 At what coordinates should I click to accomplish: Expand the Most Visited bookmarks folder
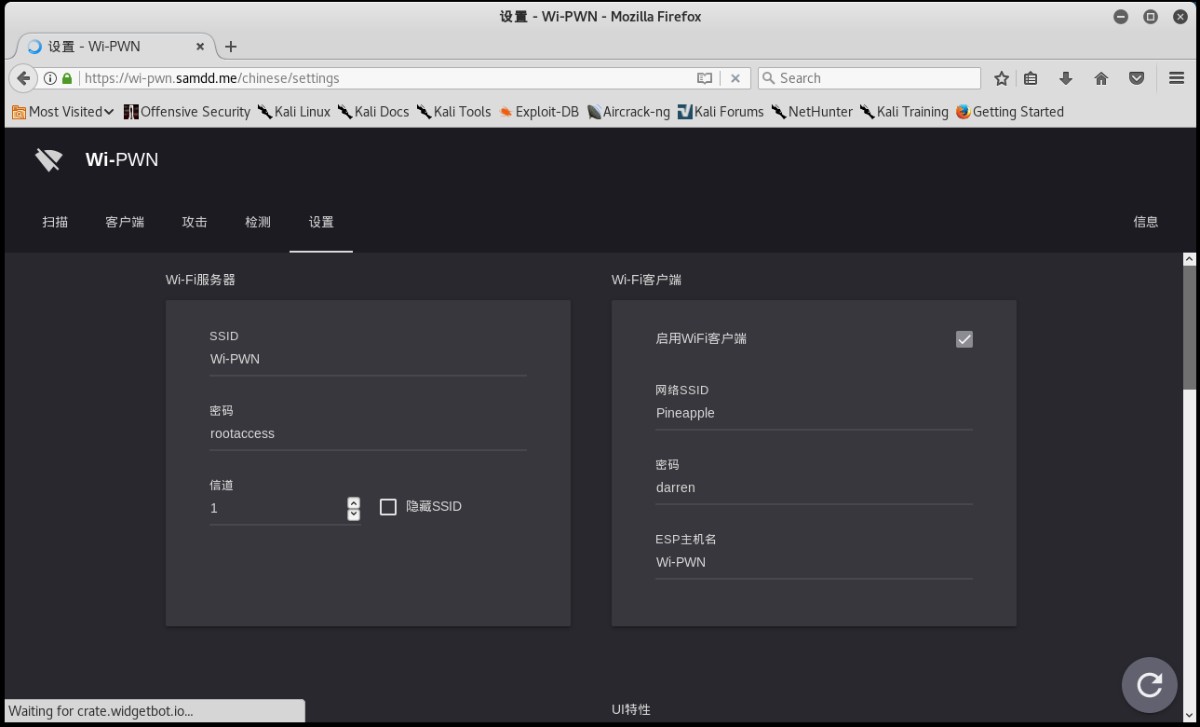tap(63, 112)
